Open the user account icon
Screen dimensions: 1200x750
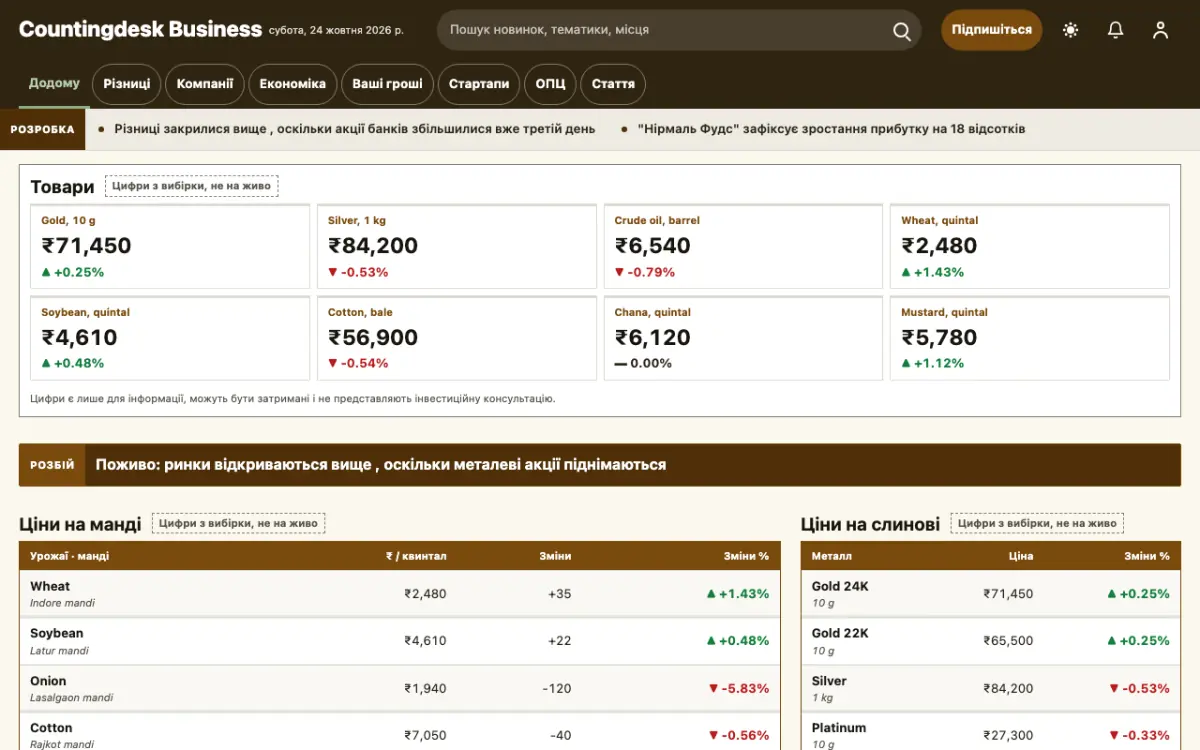click(x=1160, y=30)
